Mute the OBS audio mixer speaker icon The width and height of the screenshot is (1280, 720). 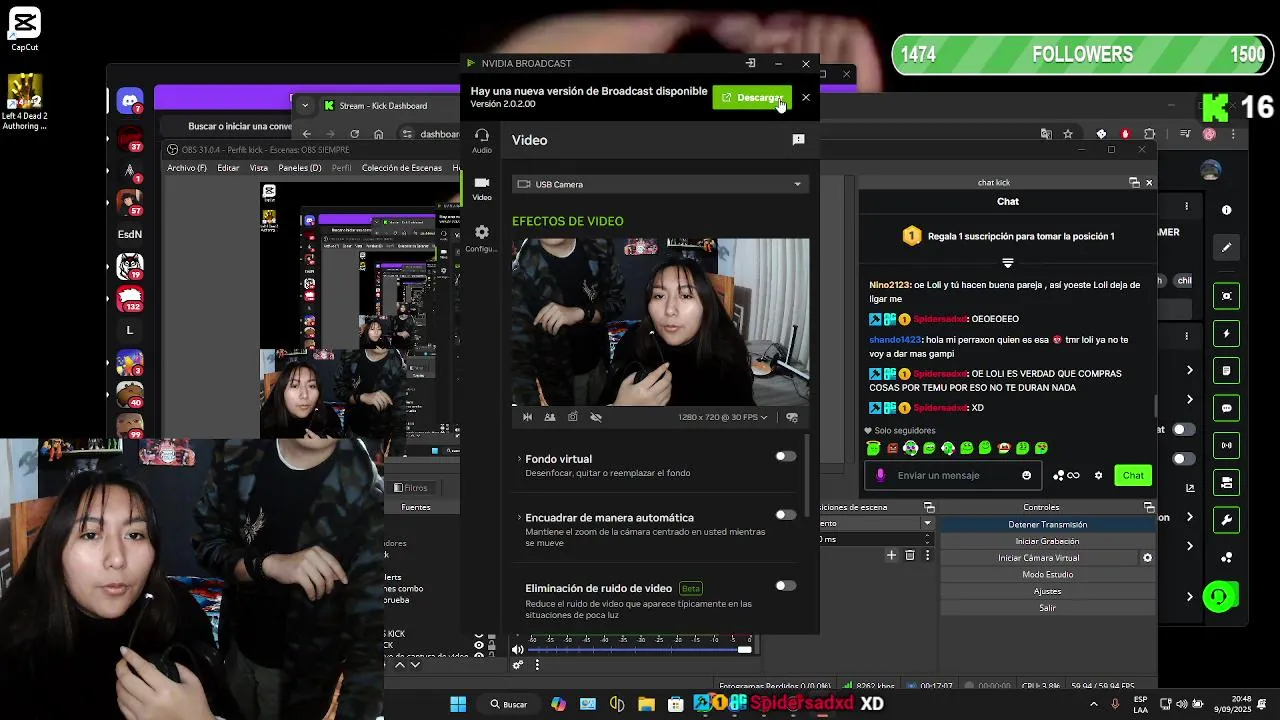tap(517, 649)
